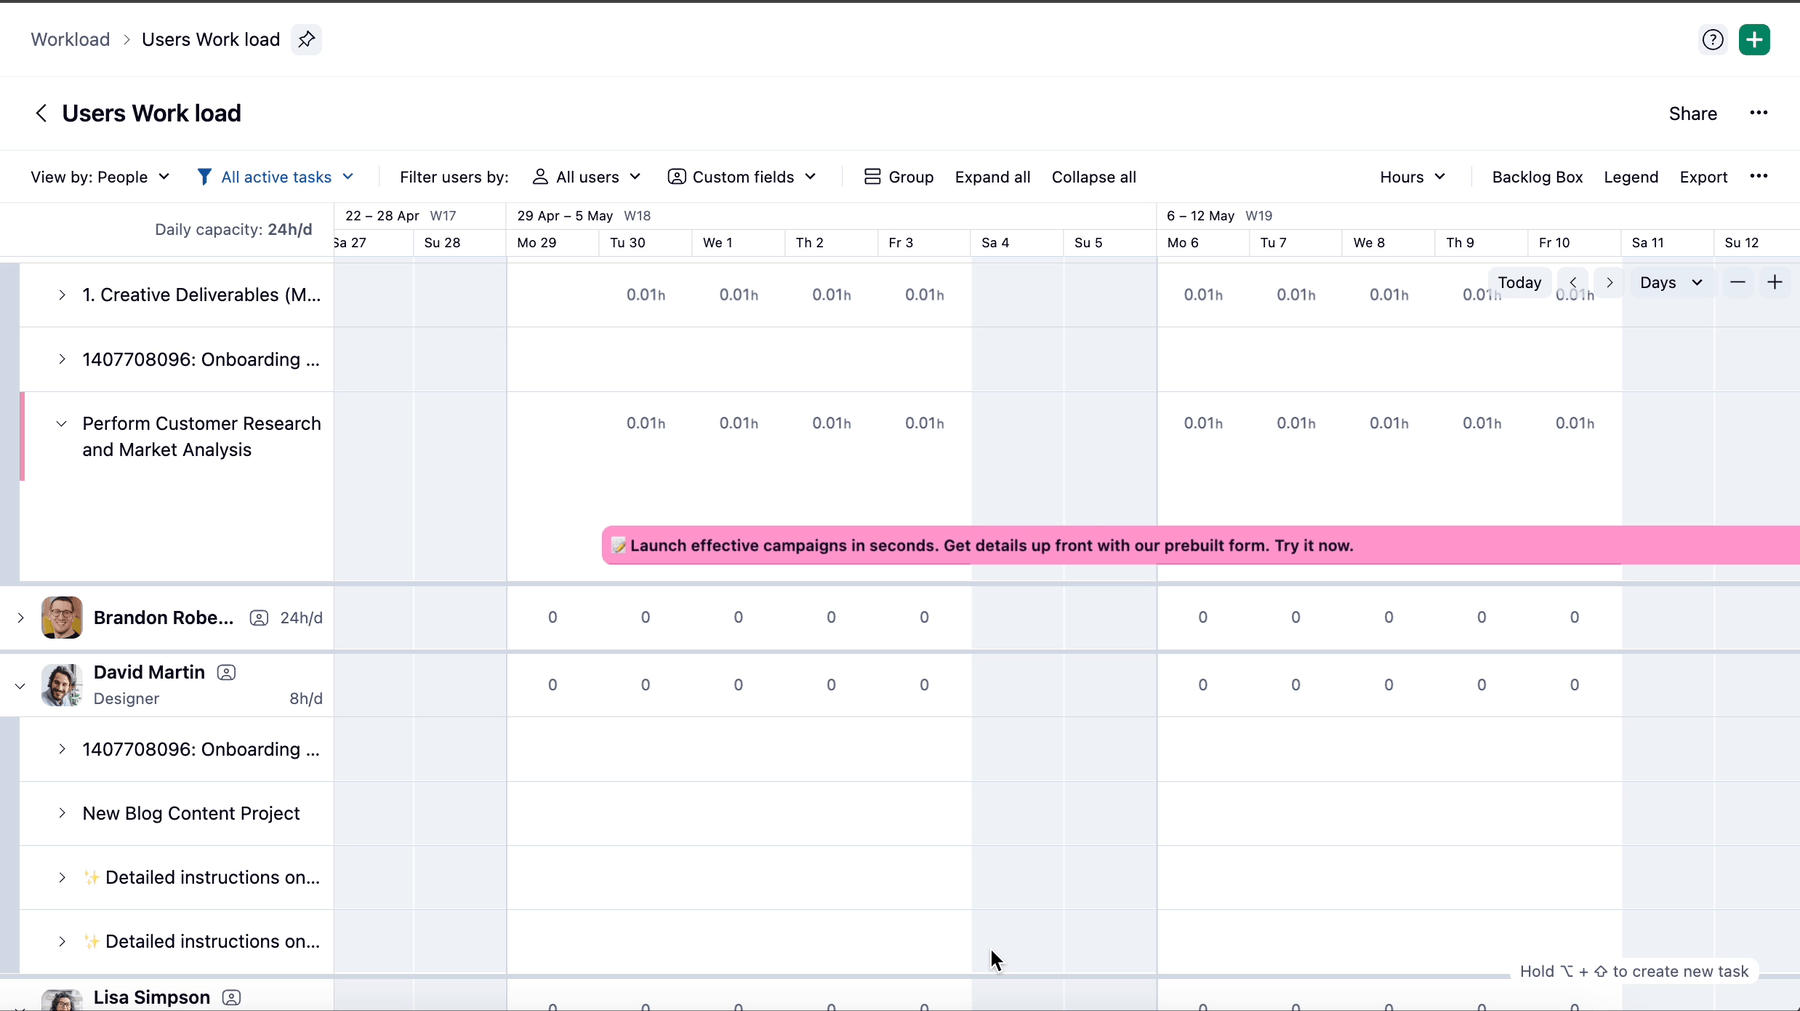1800x1011 pixels.
Task: Select Lisa Simpson user name
Action: pyautogui.click(x=151, y=998)
